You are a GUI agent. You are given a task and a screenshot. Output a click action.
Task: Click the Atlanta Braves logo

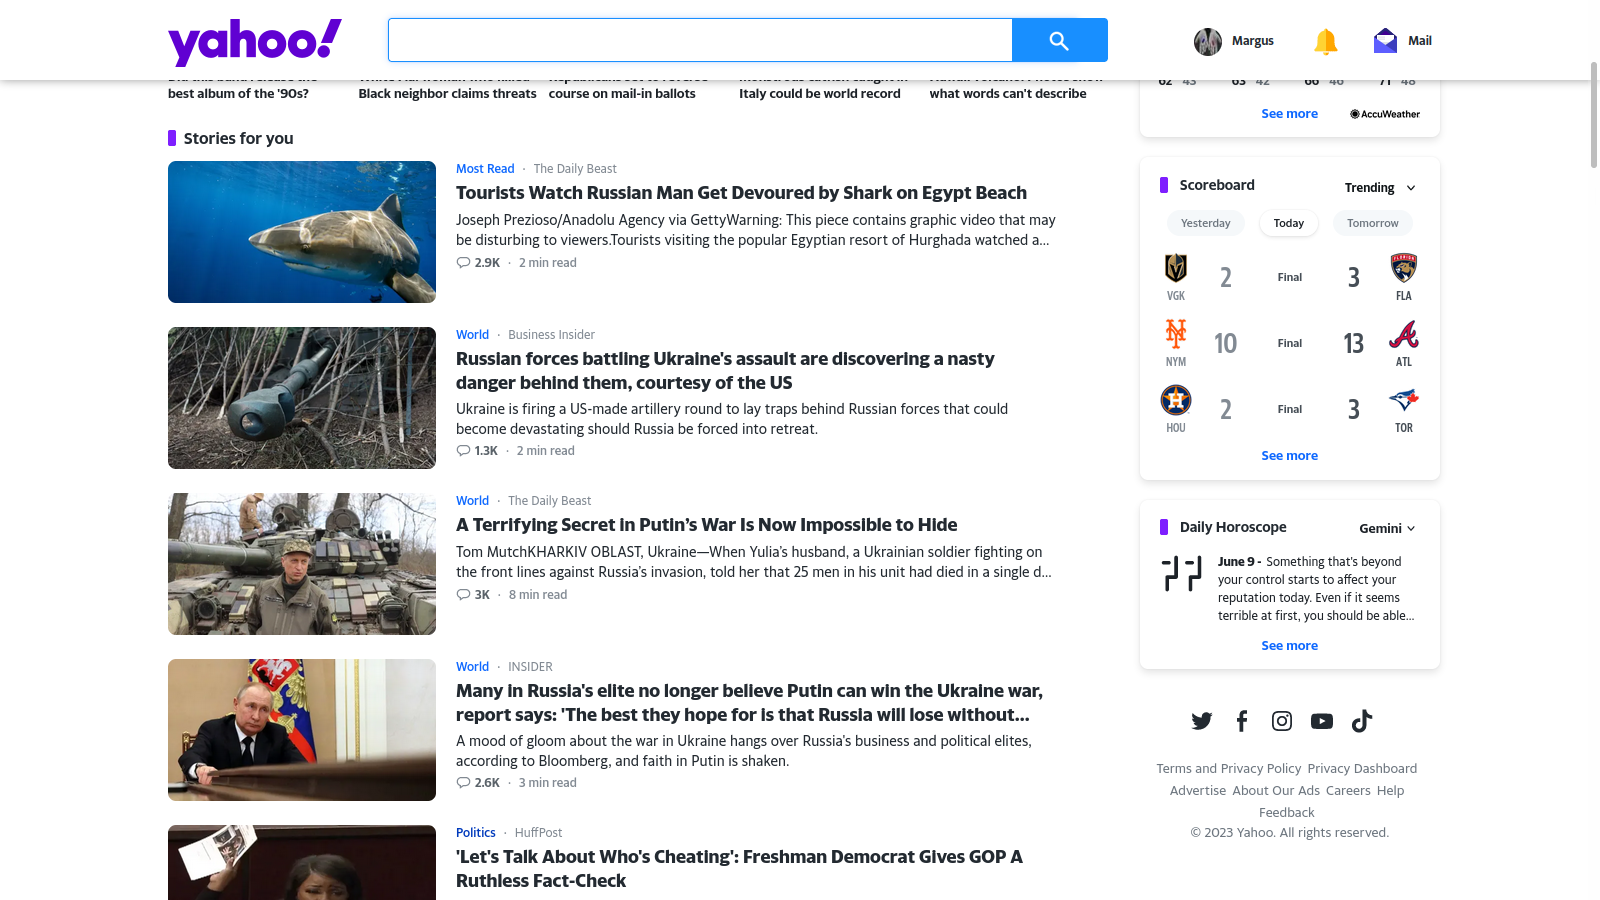pyautogui.click(x=1404, y=334)
